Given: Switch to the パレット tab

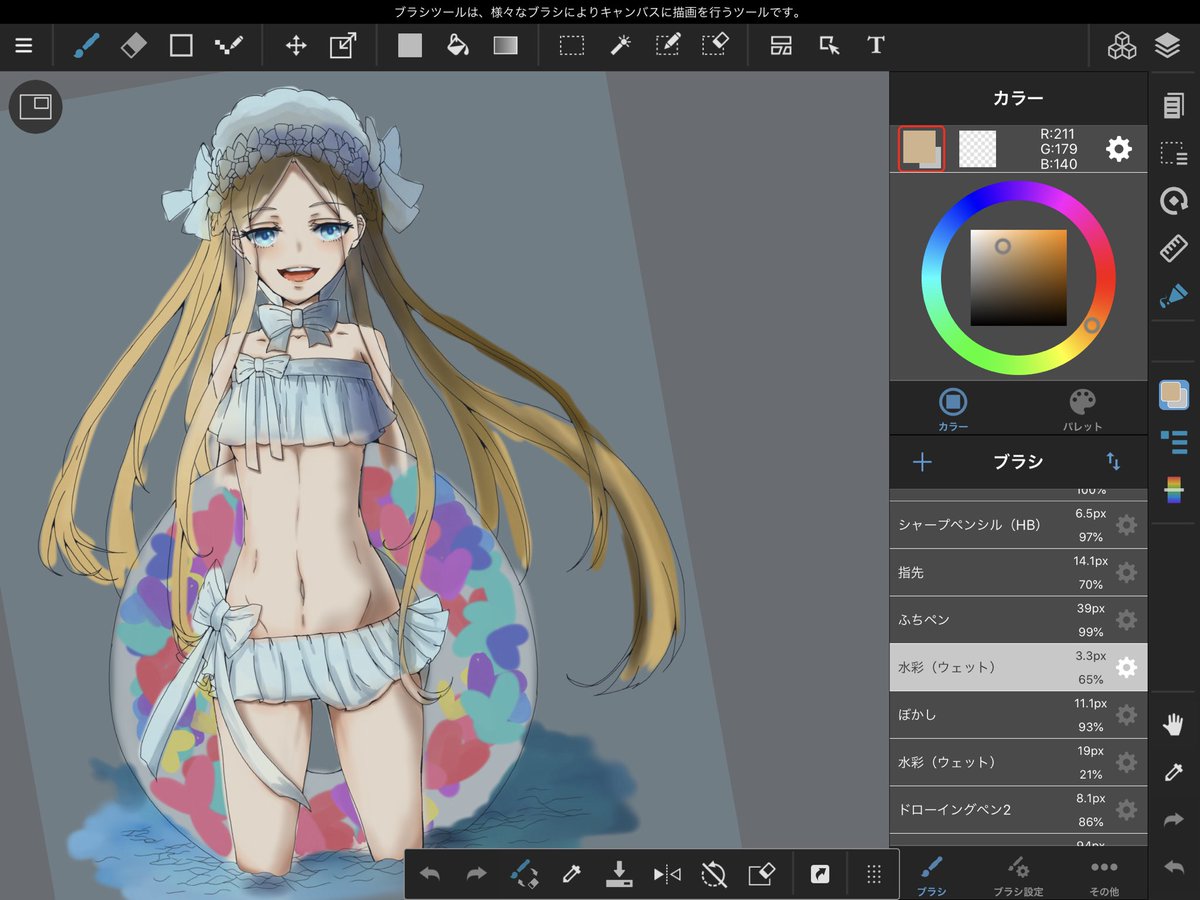Looking at the screenshot, I should tap(1083, 409).
